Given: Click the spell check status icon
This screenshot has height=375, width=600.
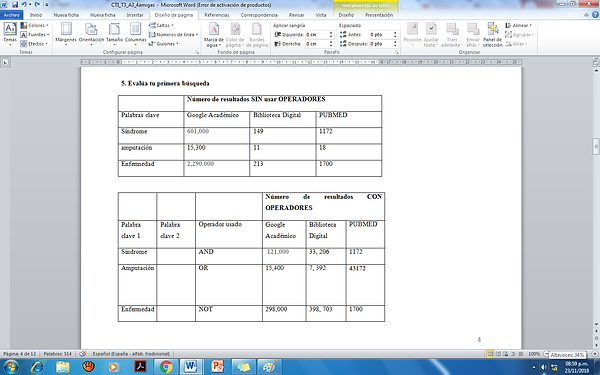Looking at the screenshot, I should coord(83,354).
